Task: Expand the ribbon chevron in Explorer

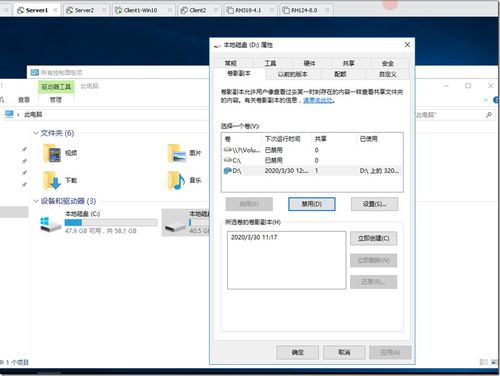Action: coord(485,100)
